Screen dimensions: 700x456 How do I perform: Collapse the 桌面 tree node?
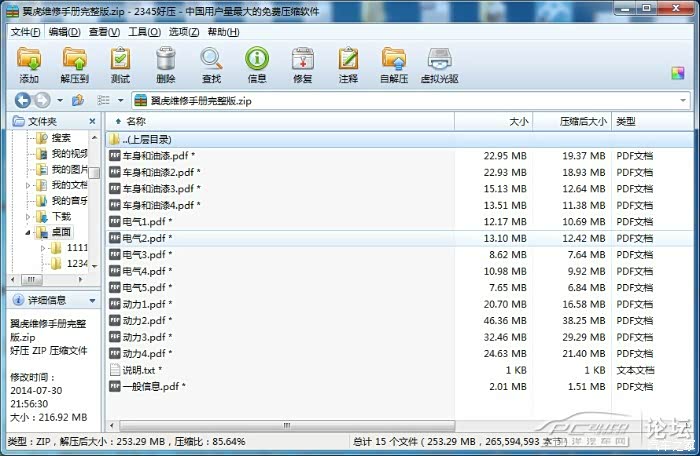click(28, 232)
